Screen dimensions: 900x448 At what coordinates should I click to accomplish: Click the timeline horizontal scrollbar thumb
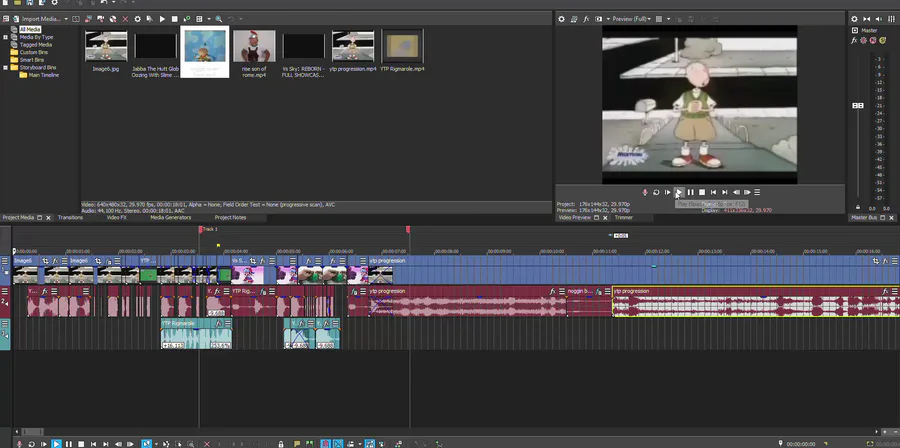(x=32, y=431)
